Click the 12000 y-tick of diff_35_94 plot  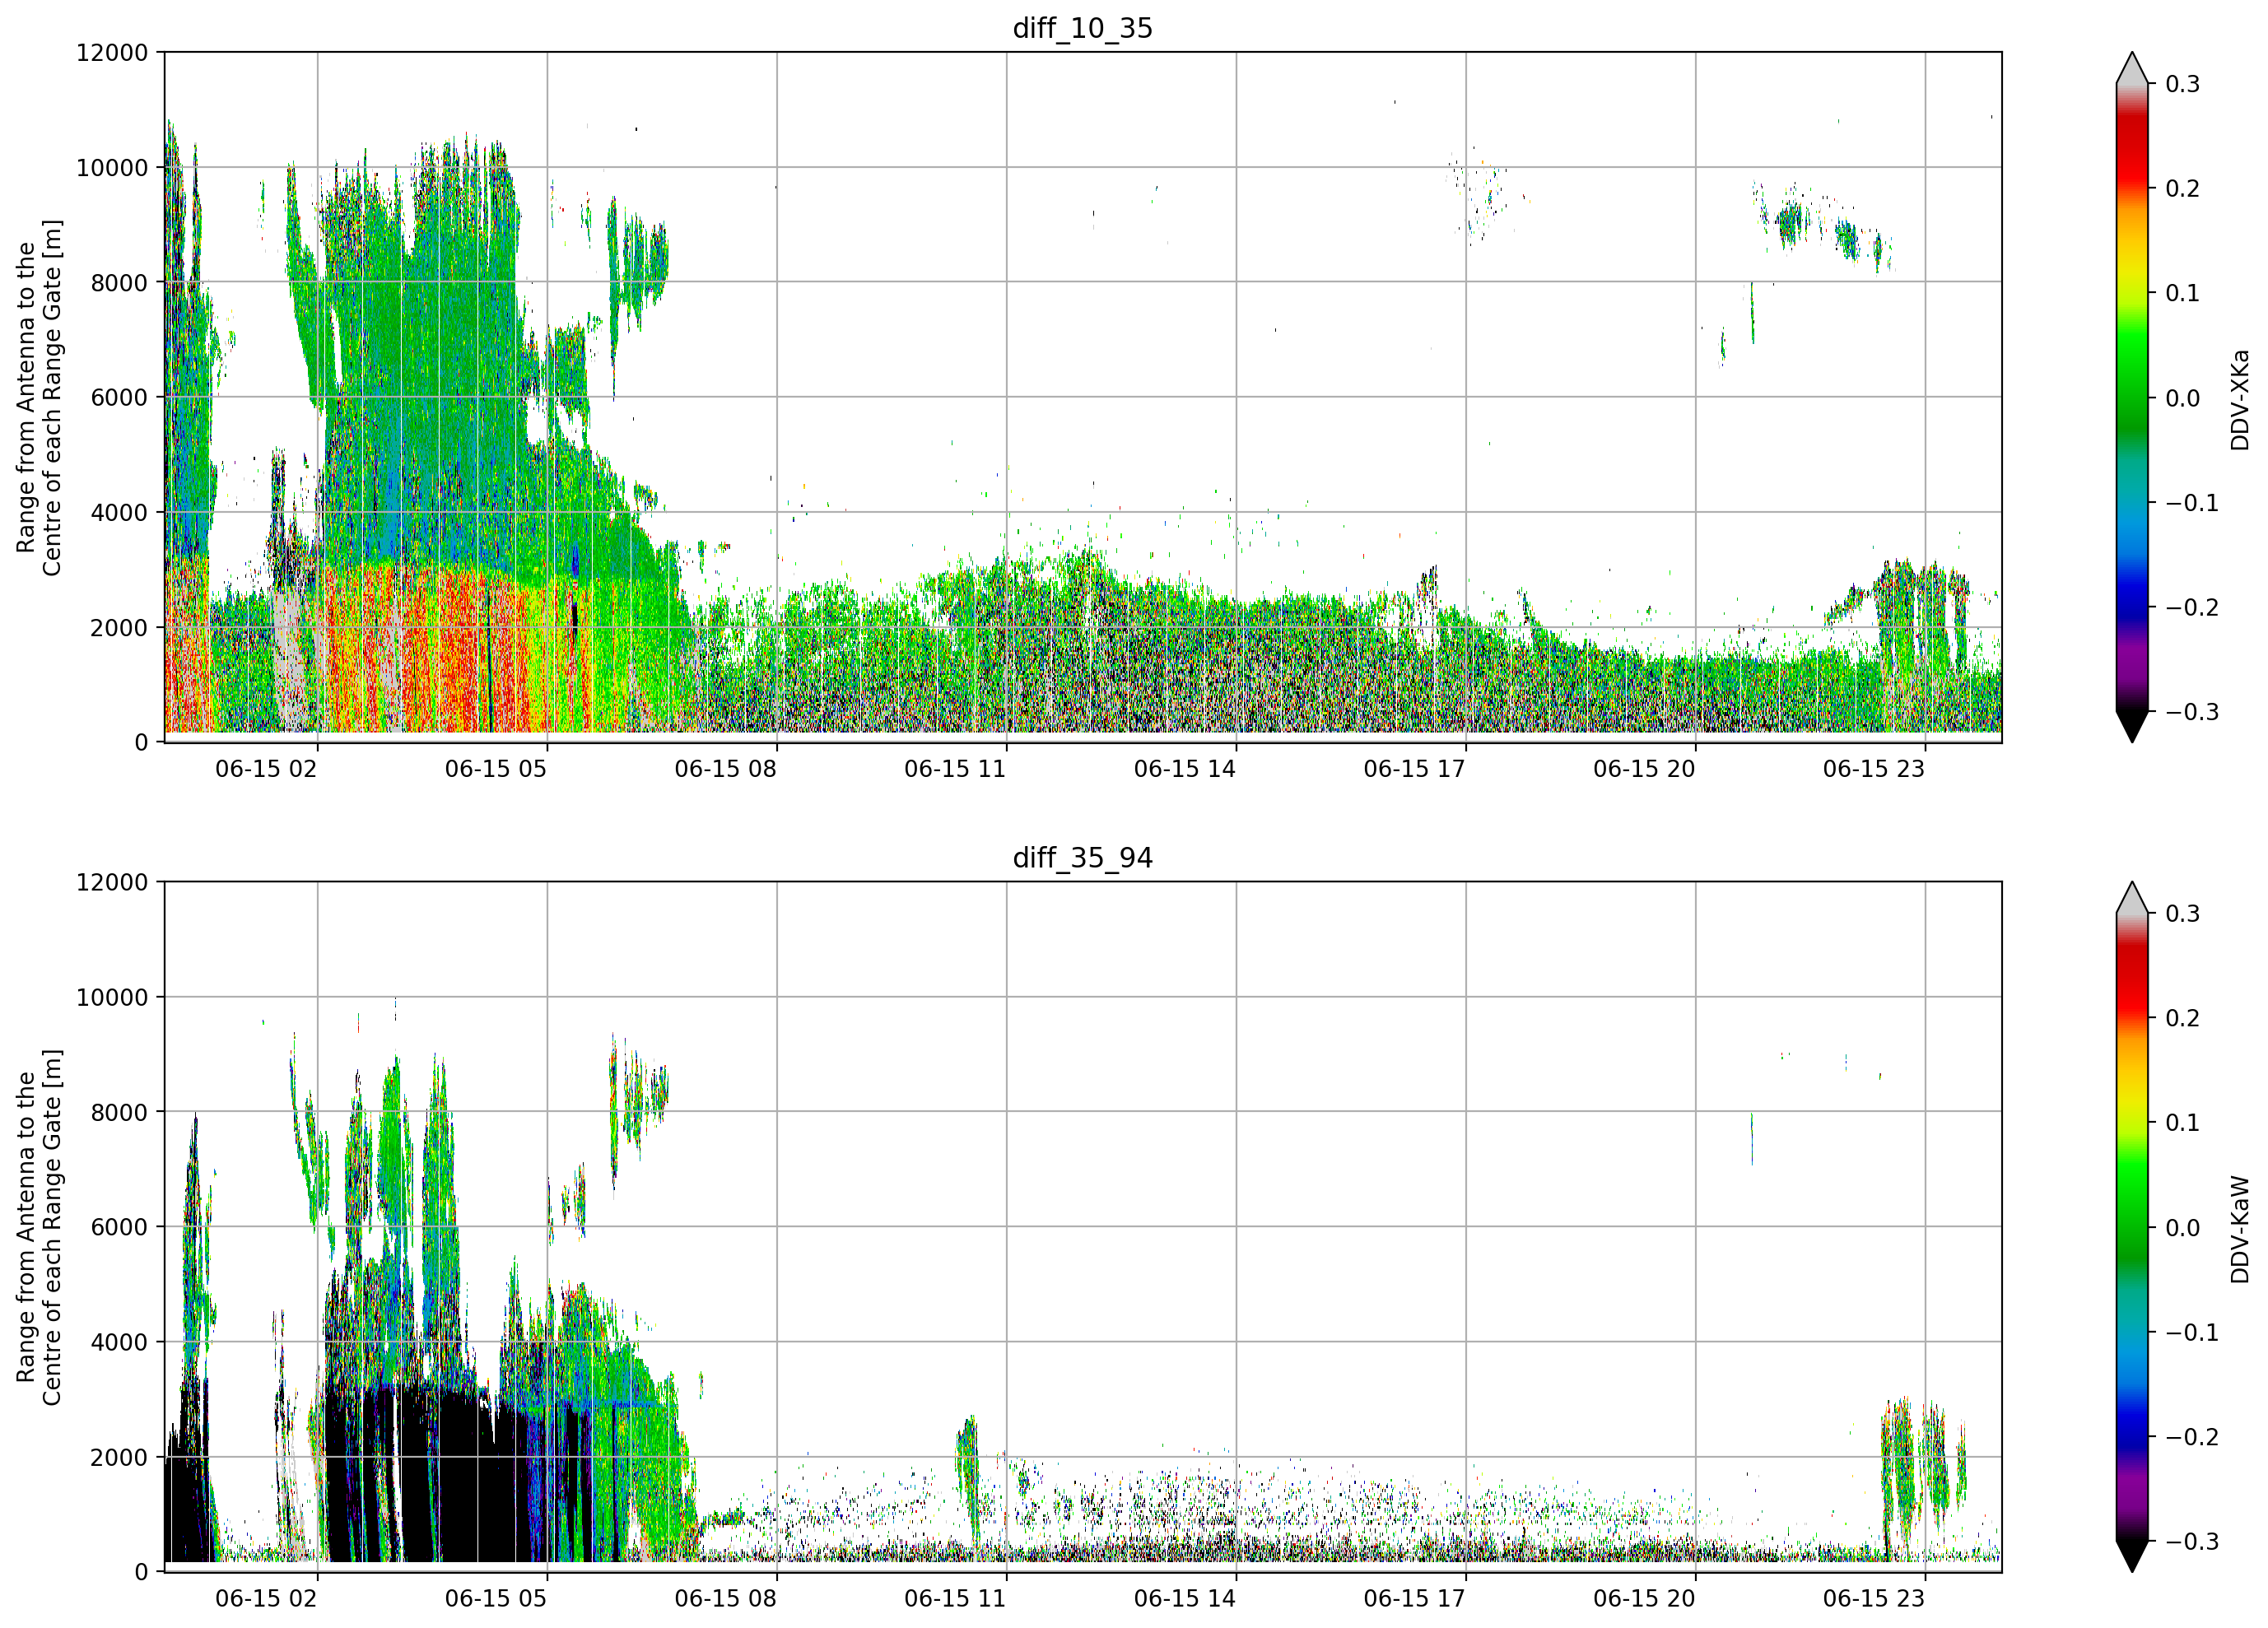tap(112, 883)
